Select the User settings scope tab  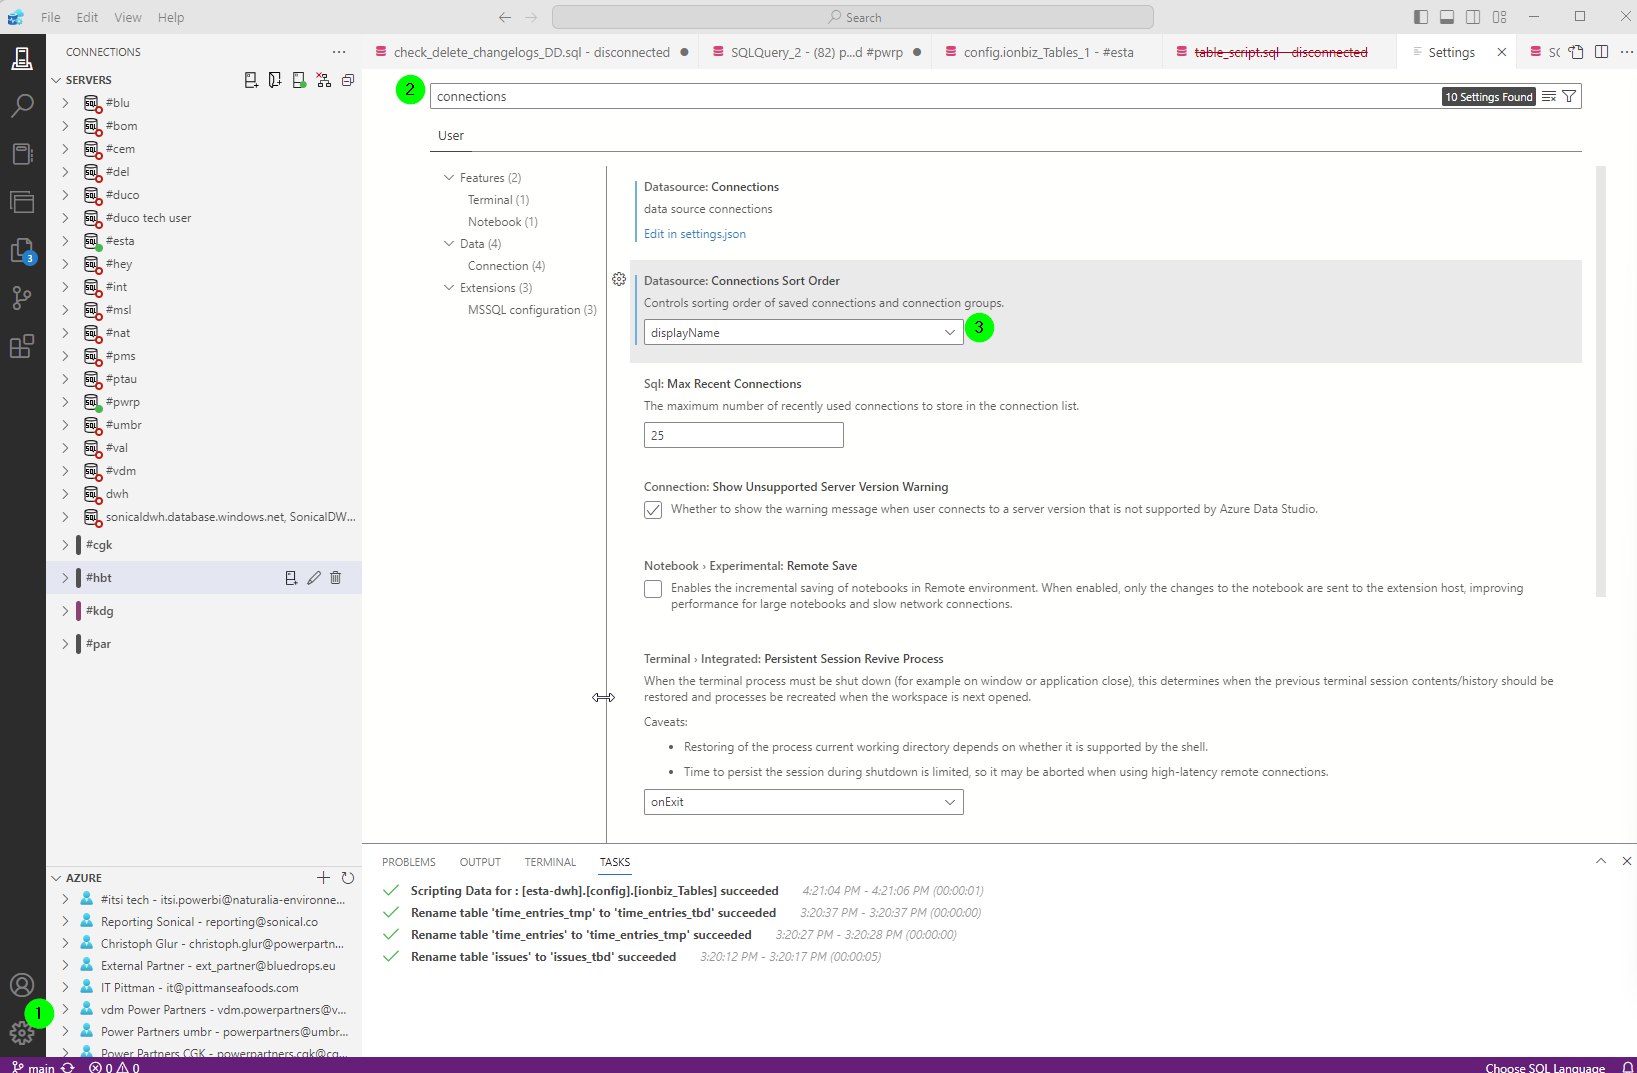point(451,136)
